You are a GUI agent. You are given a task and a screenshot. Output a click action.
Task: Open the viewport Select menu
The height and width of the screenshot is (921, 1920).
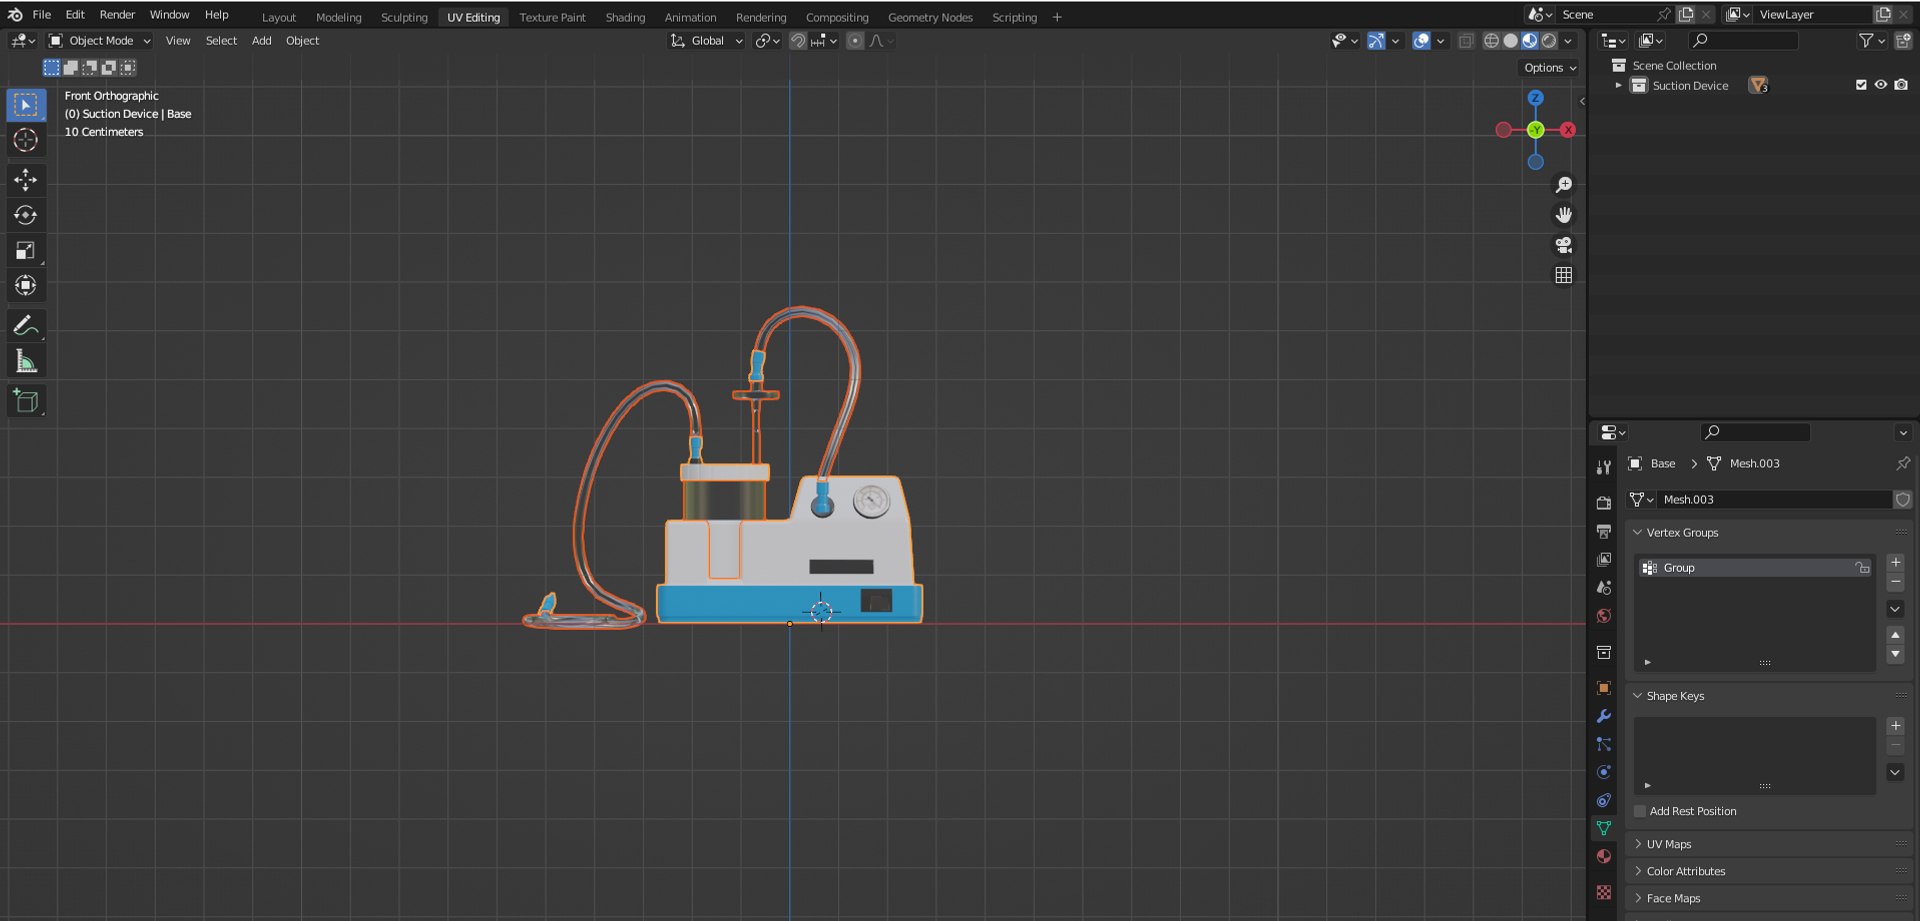point(221,41)
